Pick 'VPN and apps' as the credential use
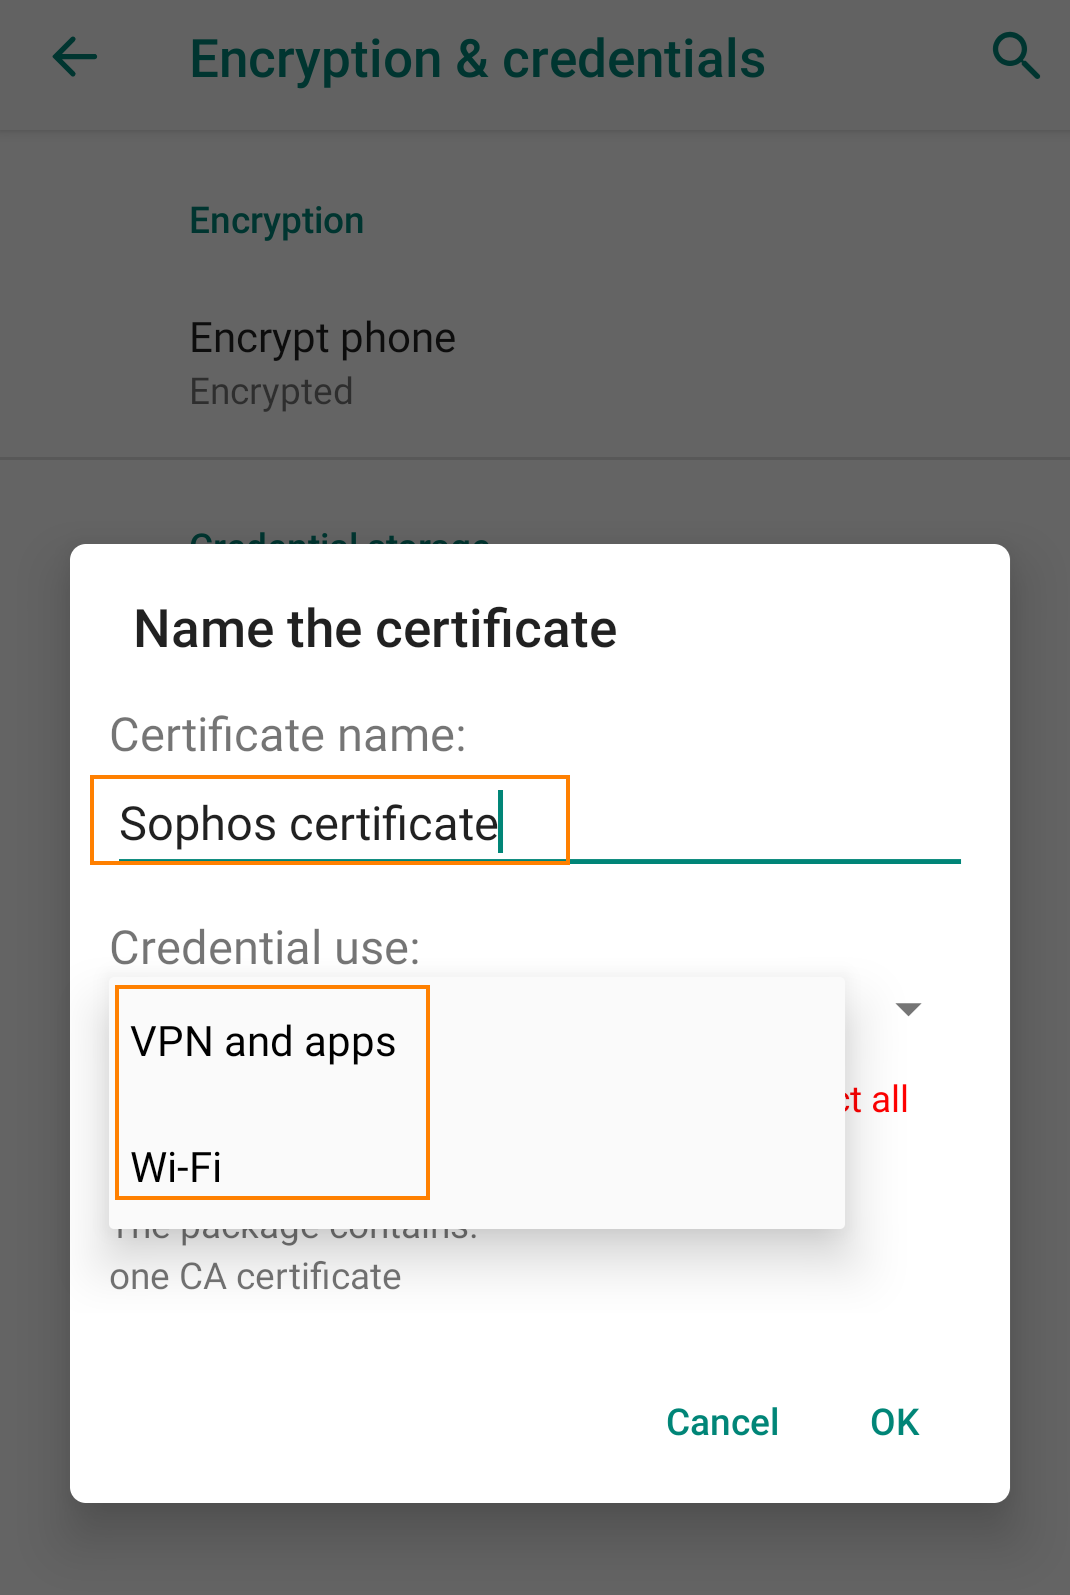This screenshot has width=1070, height=1595. pos(263,1041)
